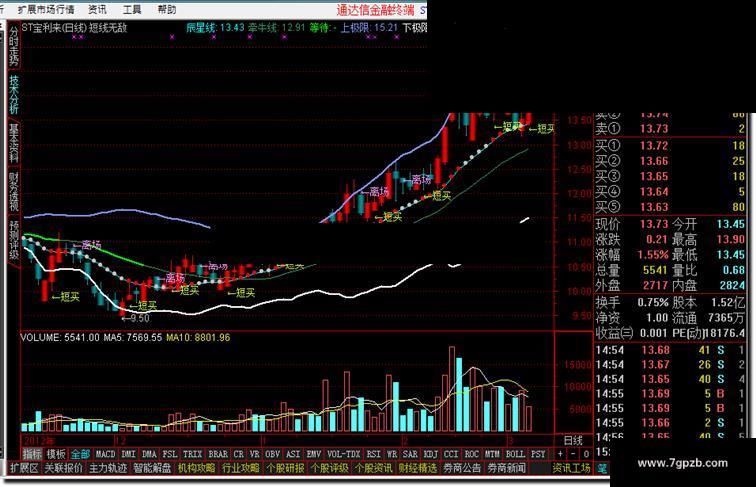
Task: Click the 换手 value 0.75%
Action: point(653,303)
